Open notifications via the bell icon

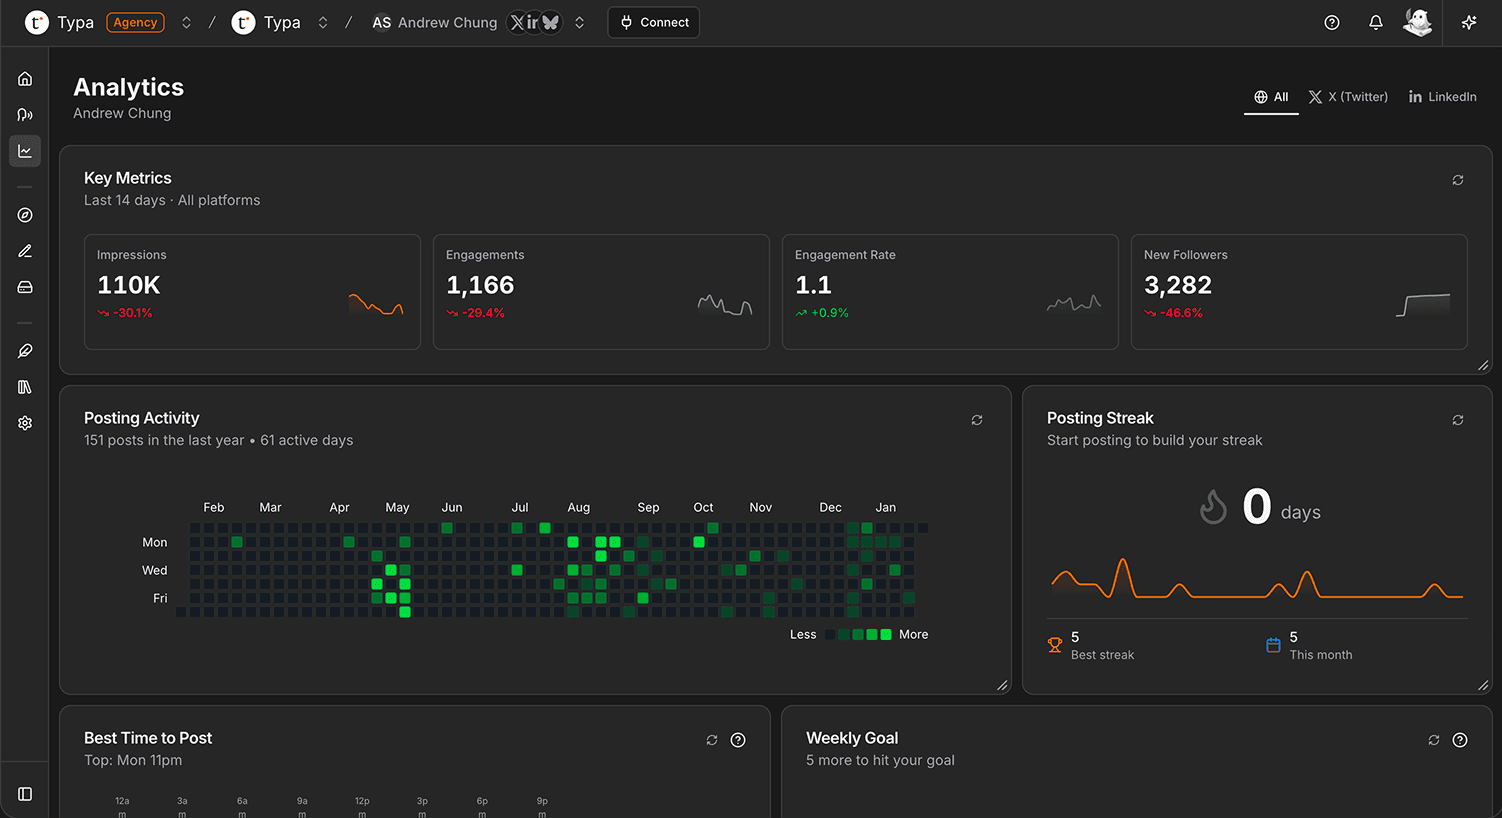pyautogui.click(x=1375, y=21)
